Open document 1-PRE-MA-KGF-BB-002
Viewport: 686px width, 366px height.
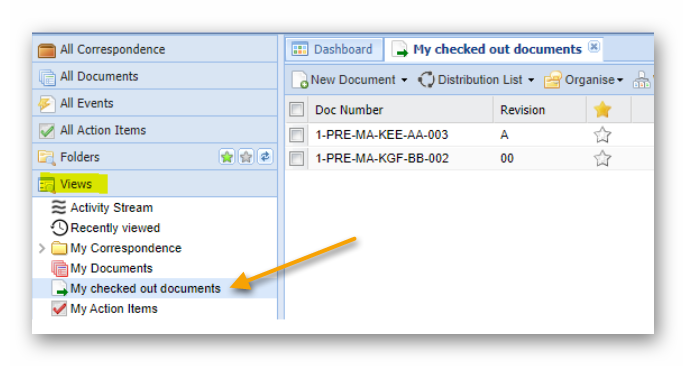click(382, 158)
